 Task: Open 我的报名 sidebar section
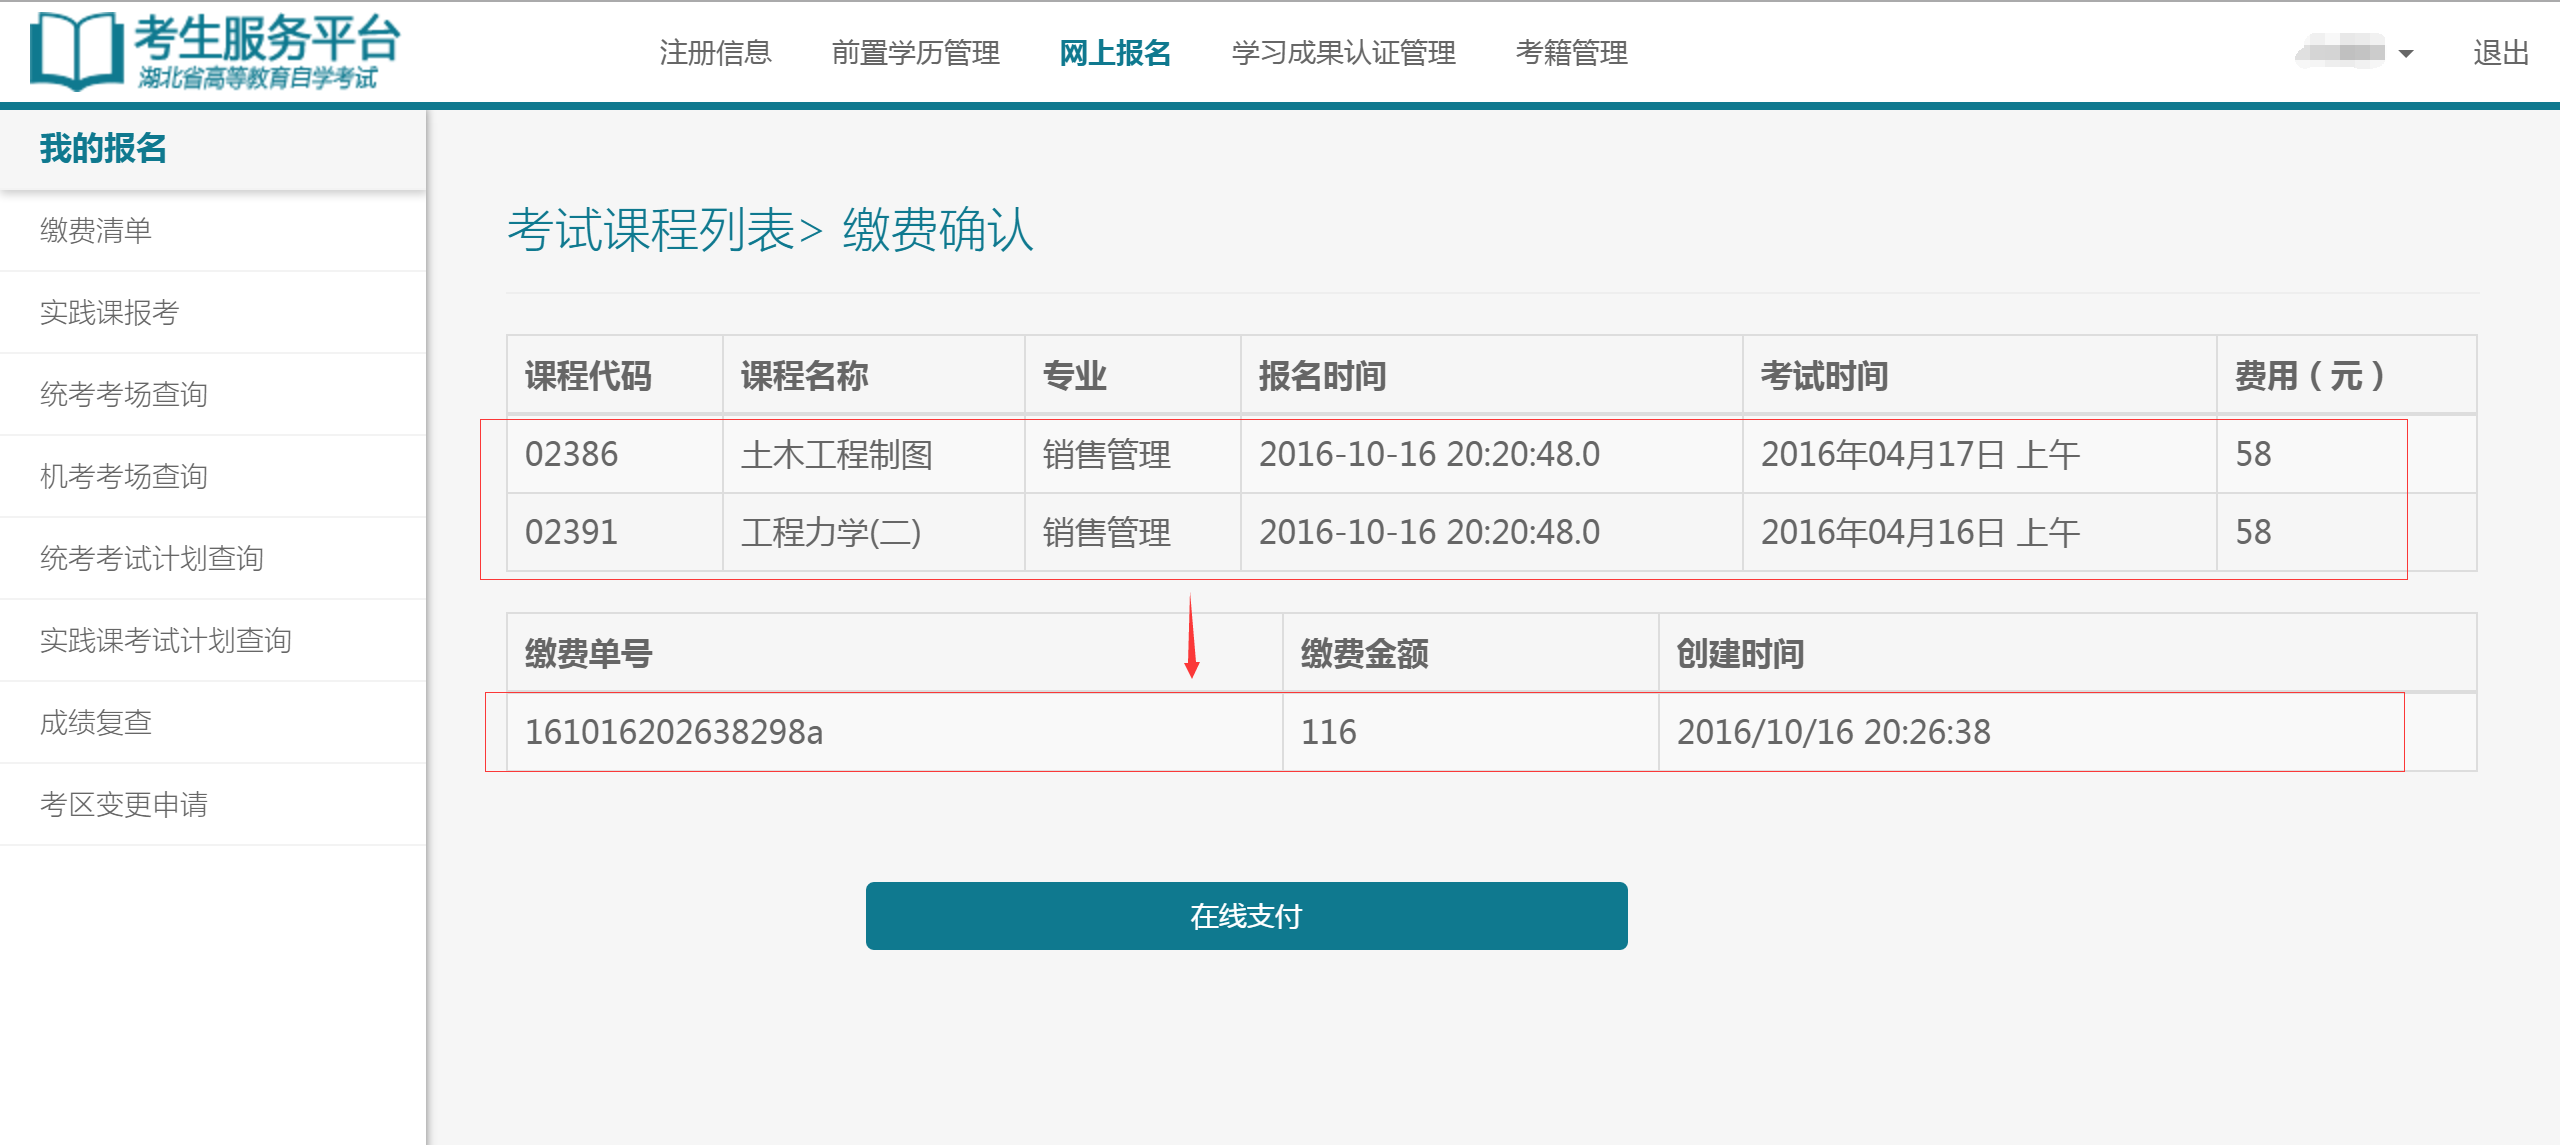103,148
